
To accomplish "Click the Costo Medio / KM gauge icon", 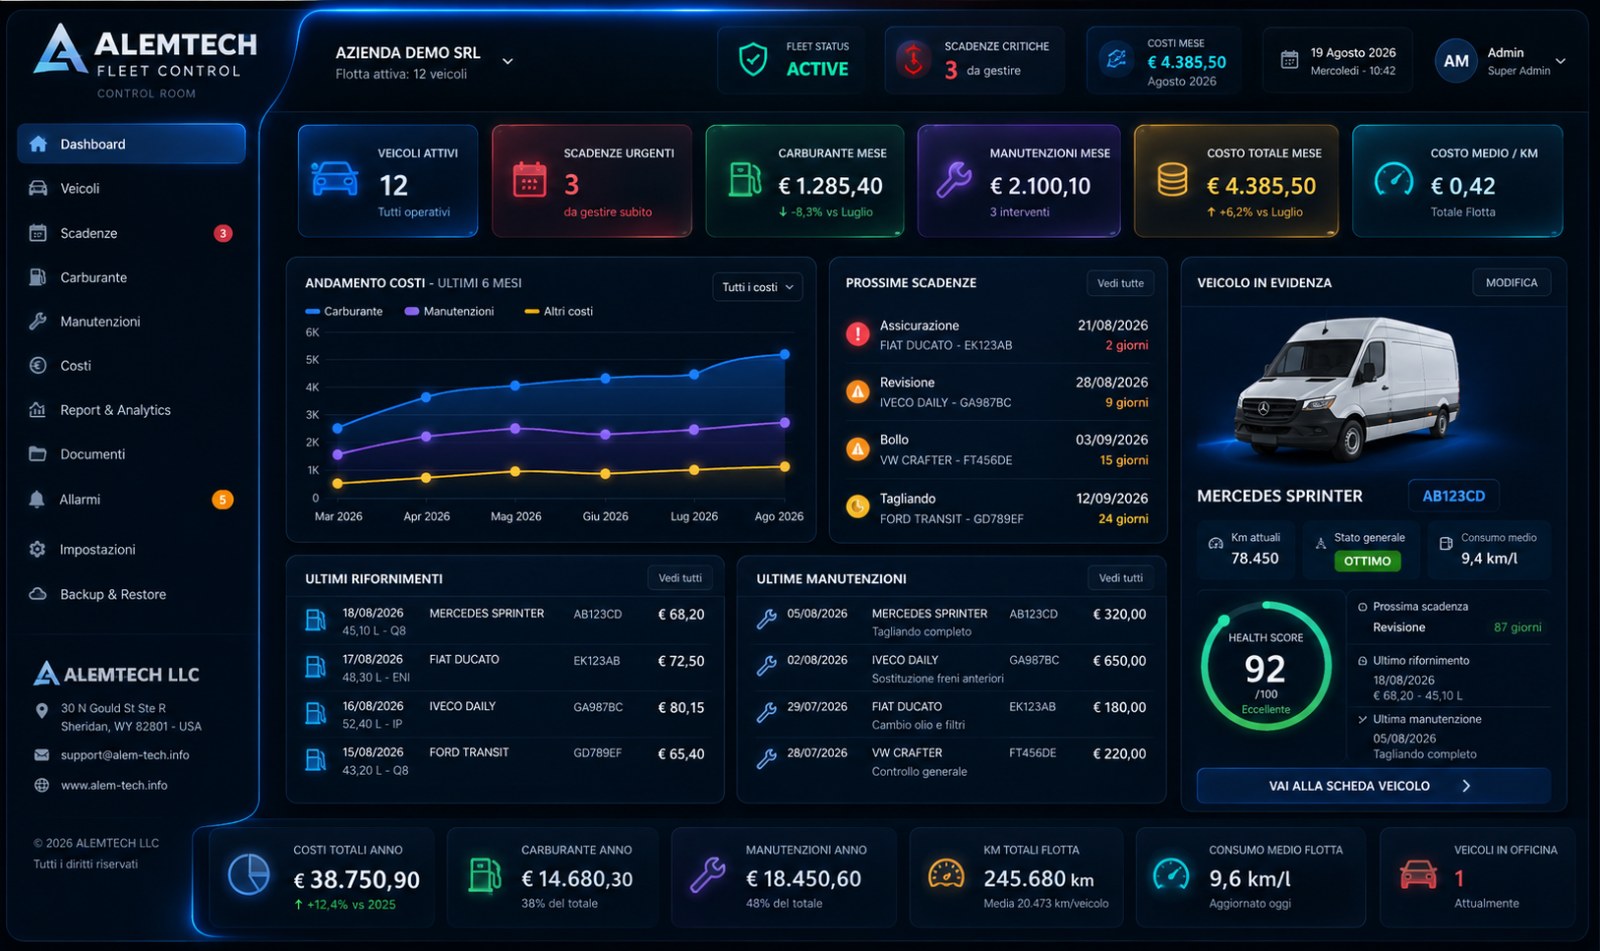I will click(x=1394, y=180).
